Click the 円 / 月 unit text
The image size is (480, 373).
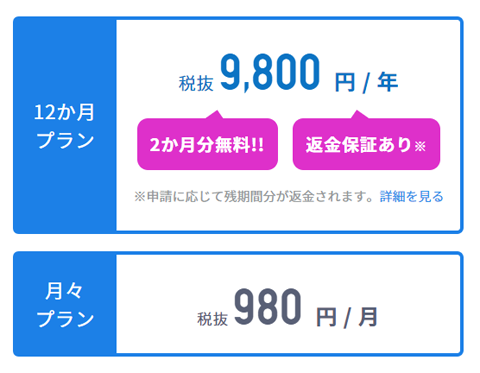click(x=347, y=317)
